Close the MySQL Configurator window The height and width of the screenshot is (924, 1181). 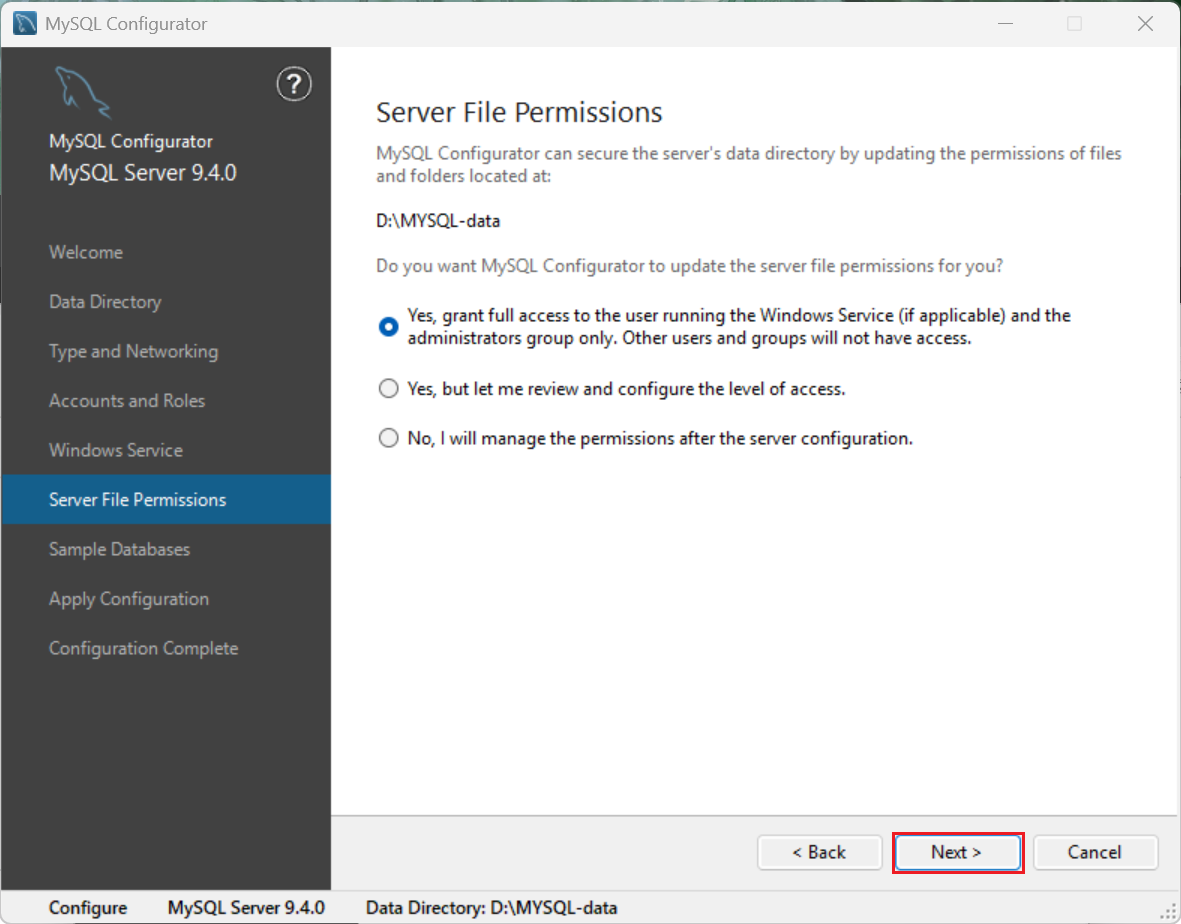tap(1146, 23)
